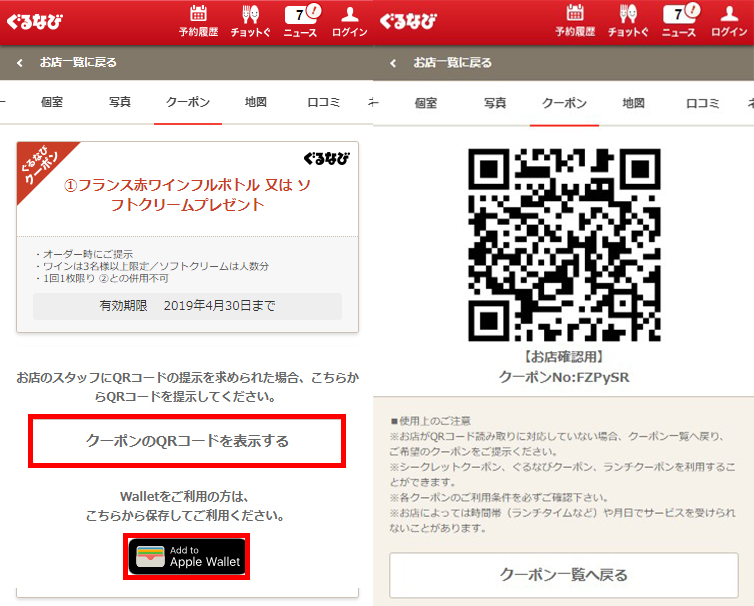Go back via right screen back chevron
754x606 pixels.
tap(393, 63)
